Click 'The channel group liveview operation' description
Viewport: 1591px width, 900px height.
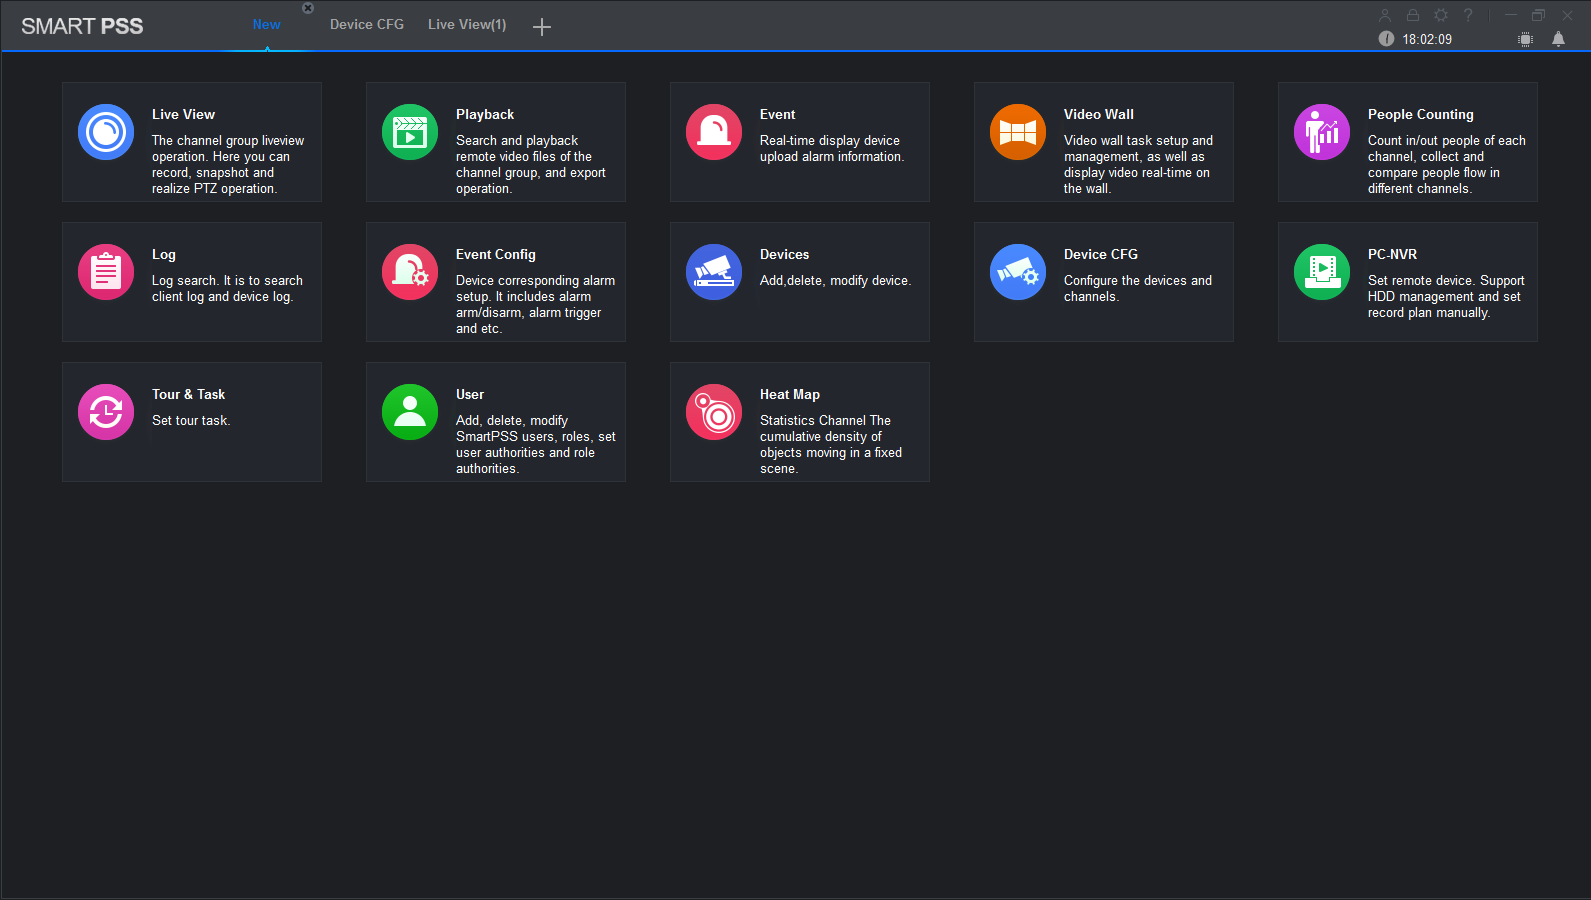(x=228, y=164)
